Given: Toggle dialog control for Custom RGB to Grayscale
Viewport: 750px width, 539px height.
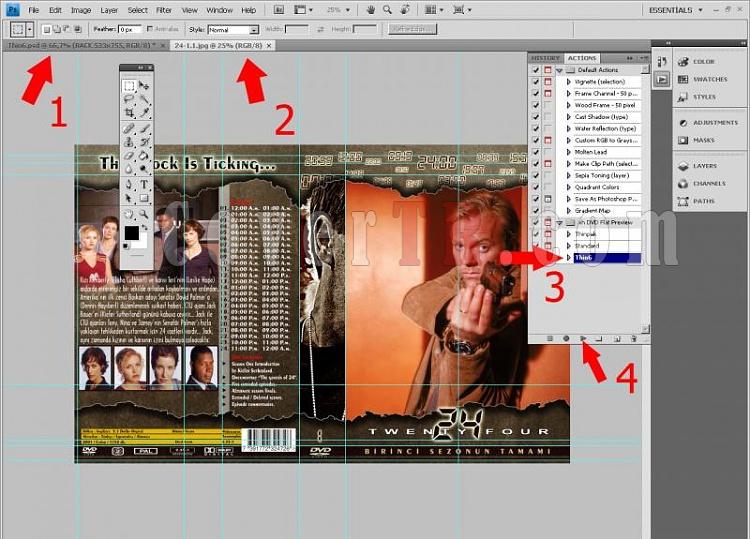Looking at the screenshot, I should click(548, 141).
